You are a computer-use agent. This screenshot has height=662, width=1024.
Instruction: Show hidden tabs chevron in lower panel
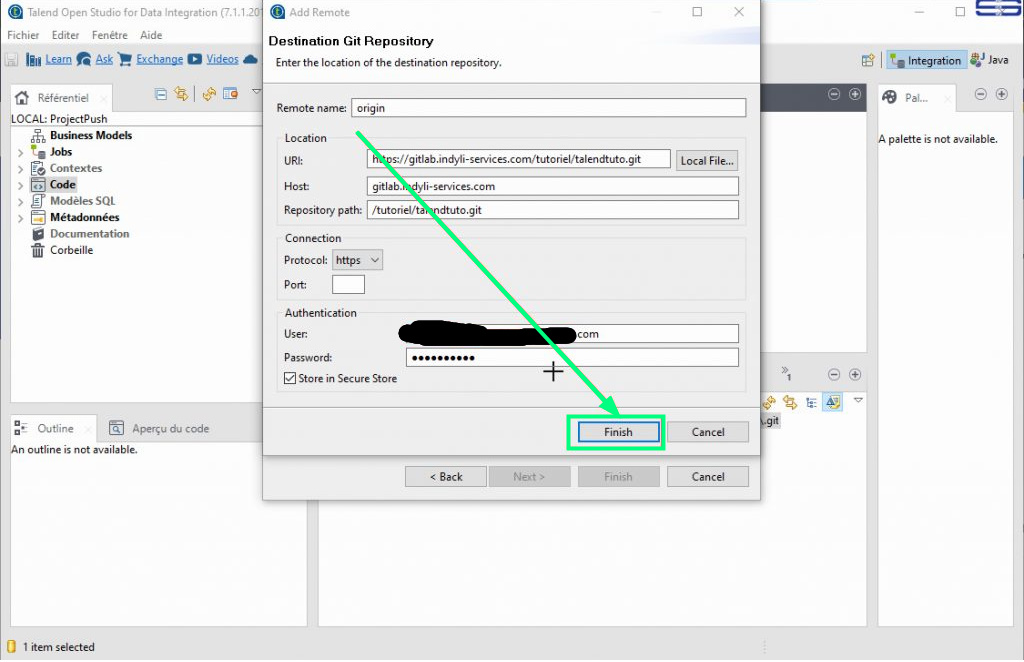tap(786, 373)
